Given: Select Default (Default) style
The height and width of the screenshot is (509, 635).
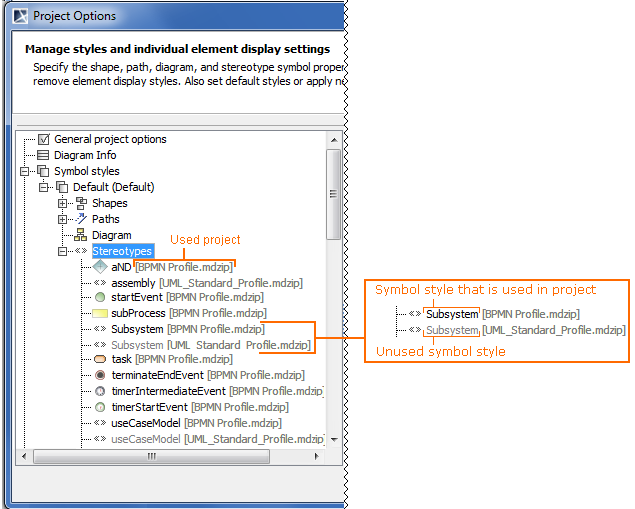Looking at the screenshot, I should [113, 187].
